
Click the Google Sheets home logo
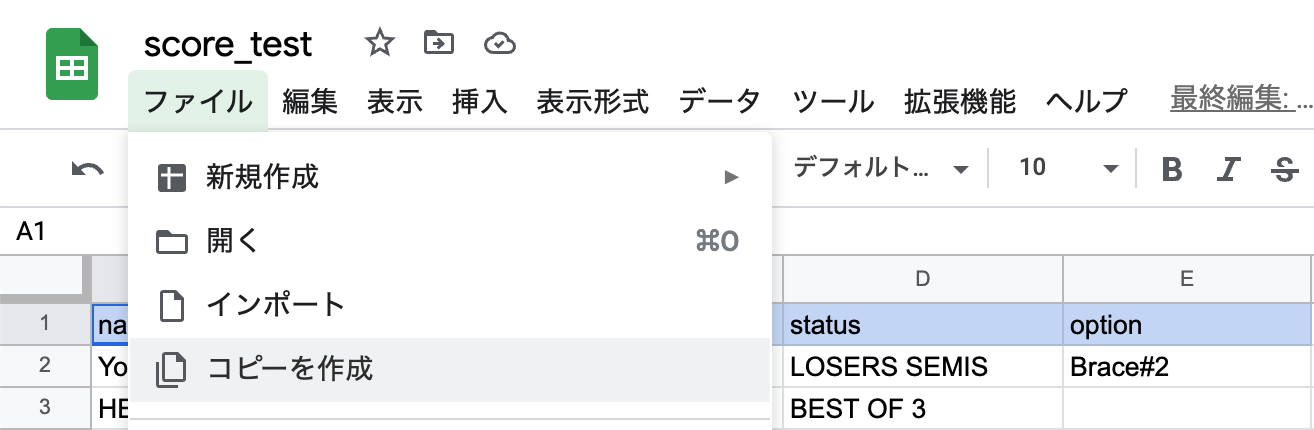(72, 64)
